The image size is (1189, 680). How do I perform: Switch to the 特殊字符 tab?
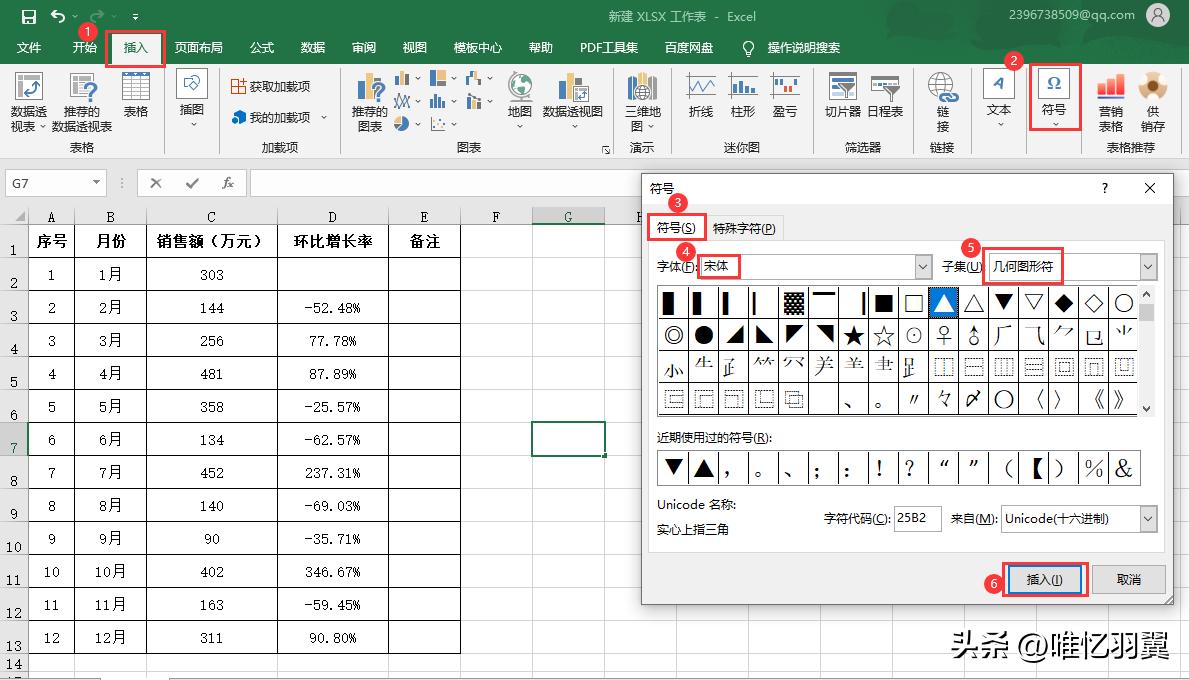pyautogui.click(x=745, y=227)
